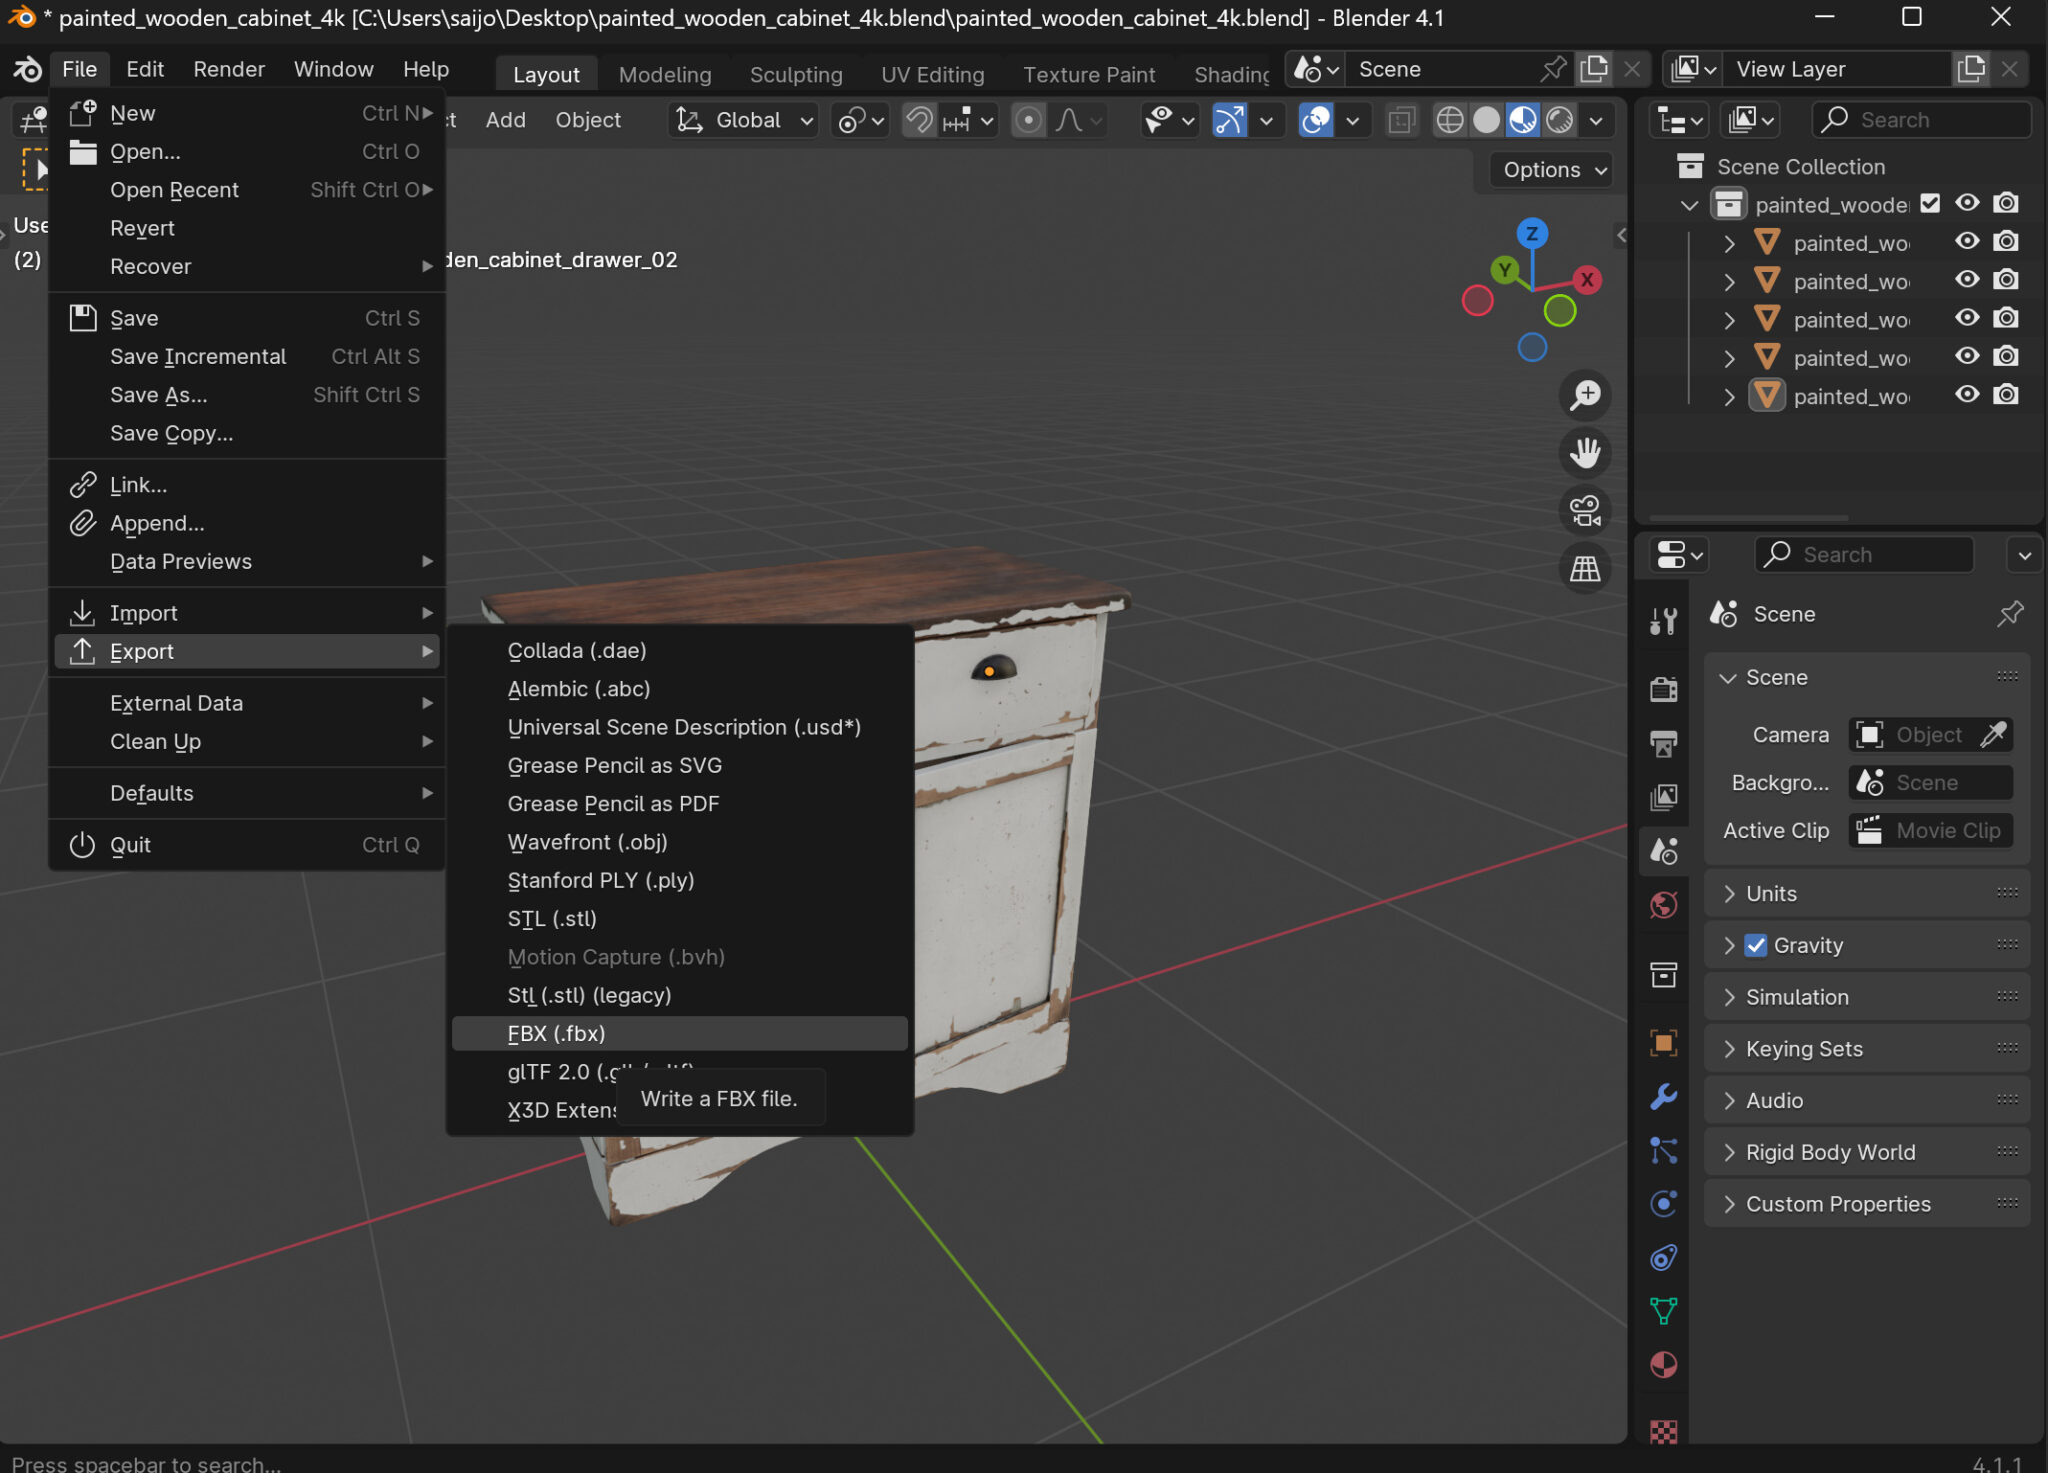Choose Wavefront (.obj) export format

pyautogui.click(x=586, y=841)
